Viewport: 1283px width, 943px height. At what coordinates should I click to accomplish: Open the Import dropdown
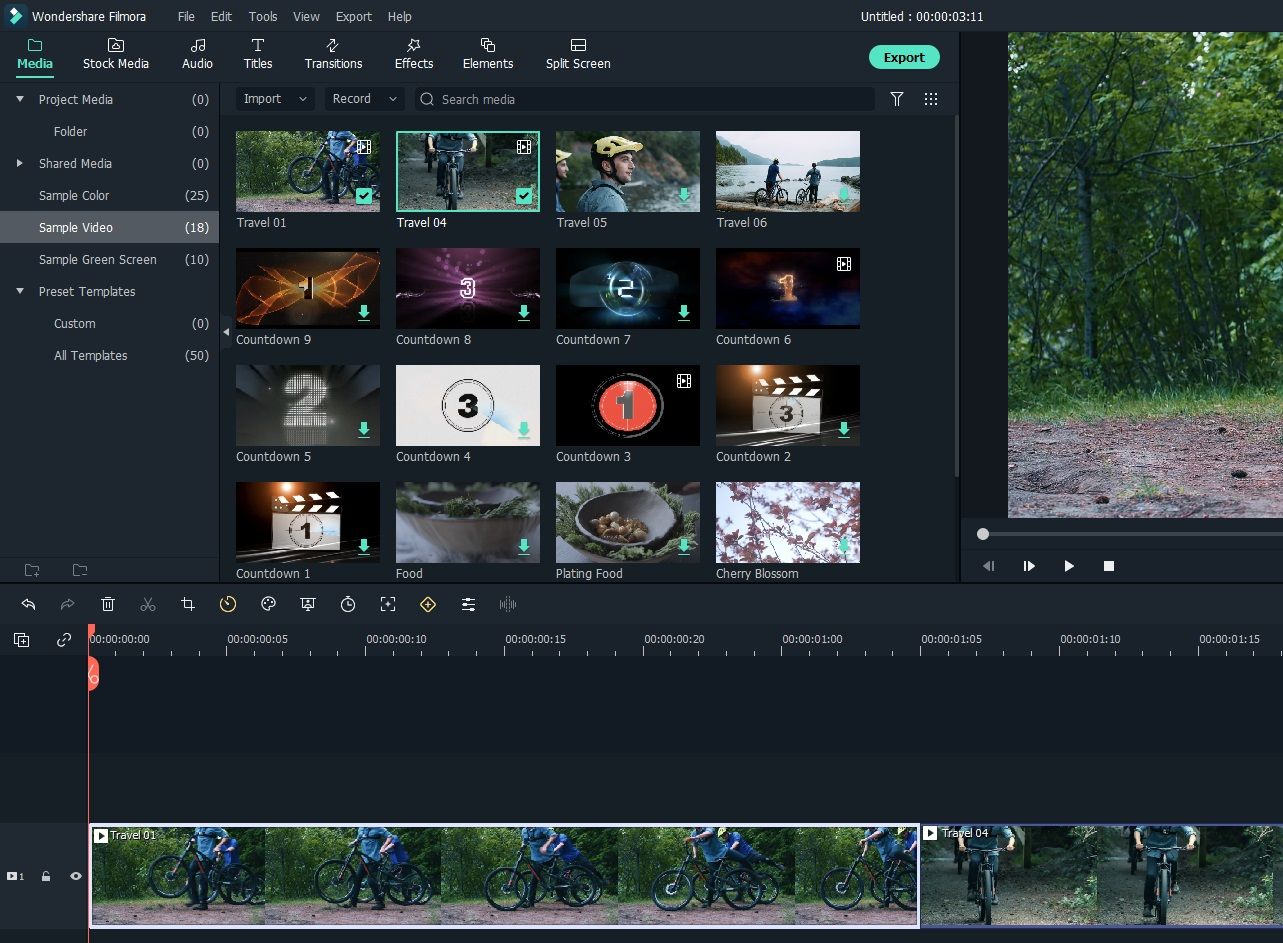[x=275, y=99]
